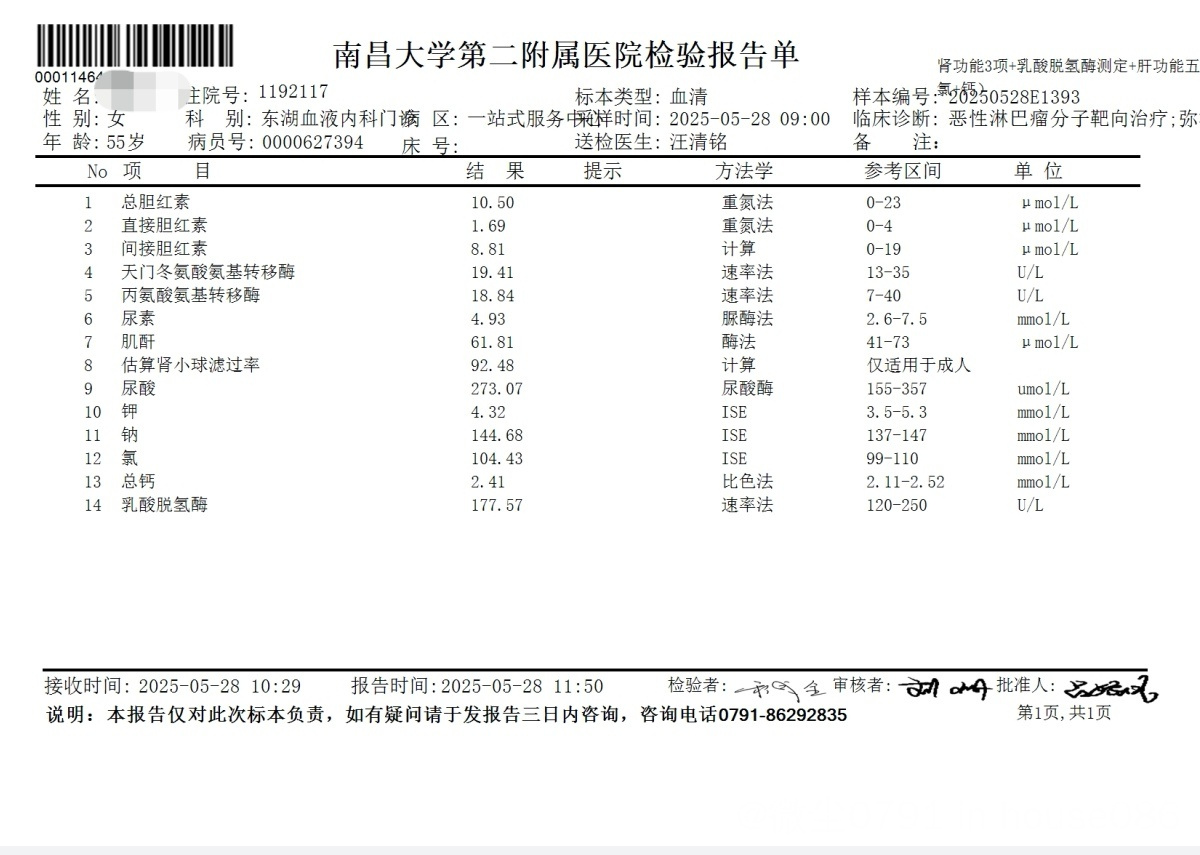Select the 总钙 result "2.41"
This screenshot has height=855, width=1200.
click(488, 481)
